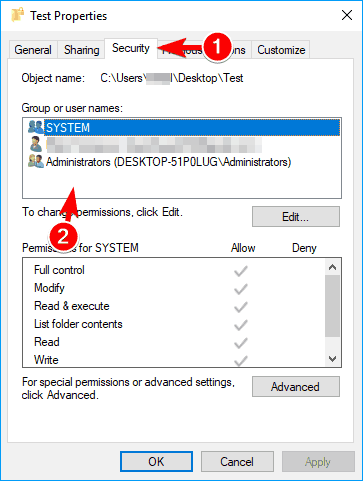Select the Administrators entry in the user list

click(168, 162)
